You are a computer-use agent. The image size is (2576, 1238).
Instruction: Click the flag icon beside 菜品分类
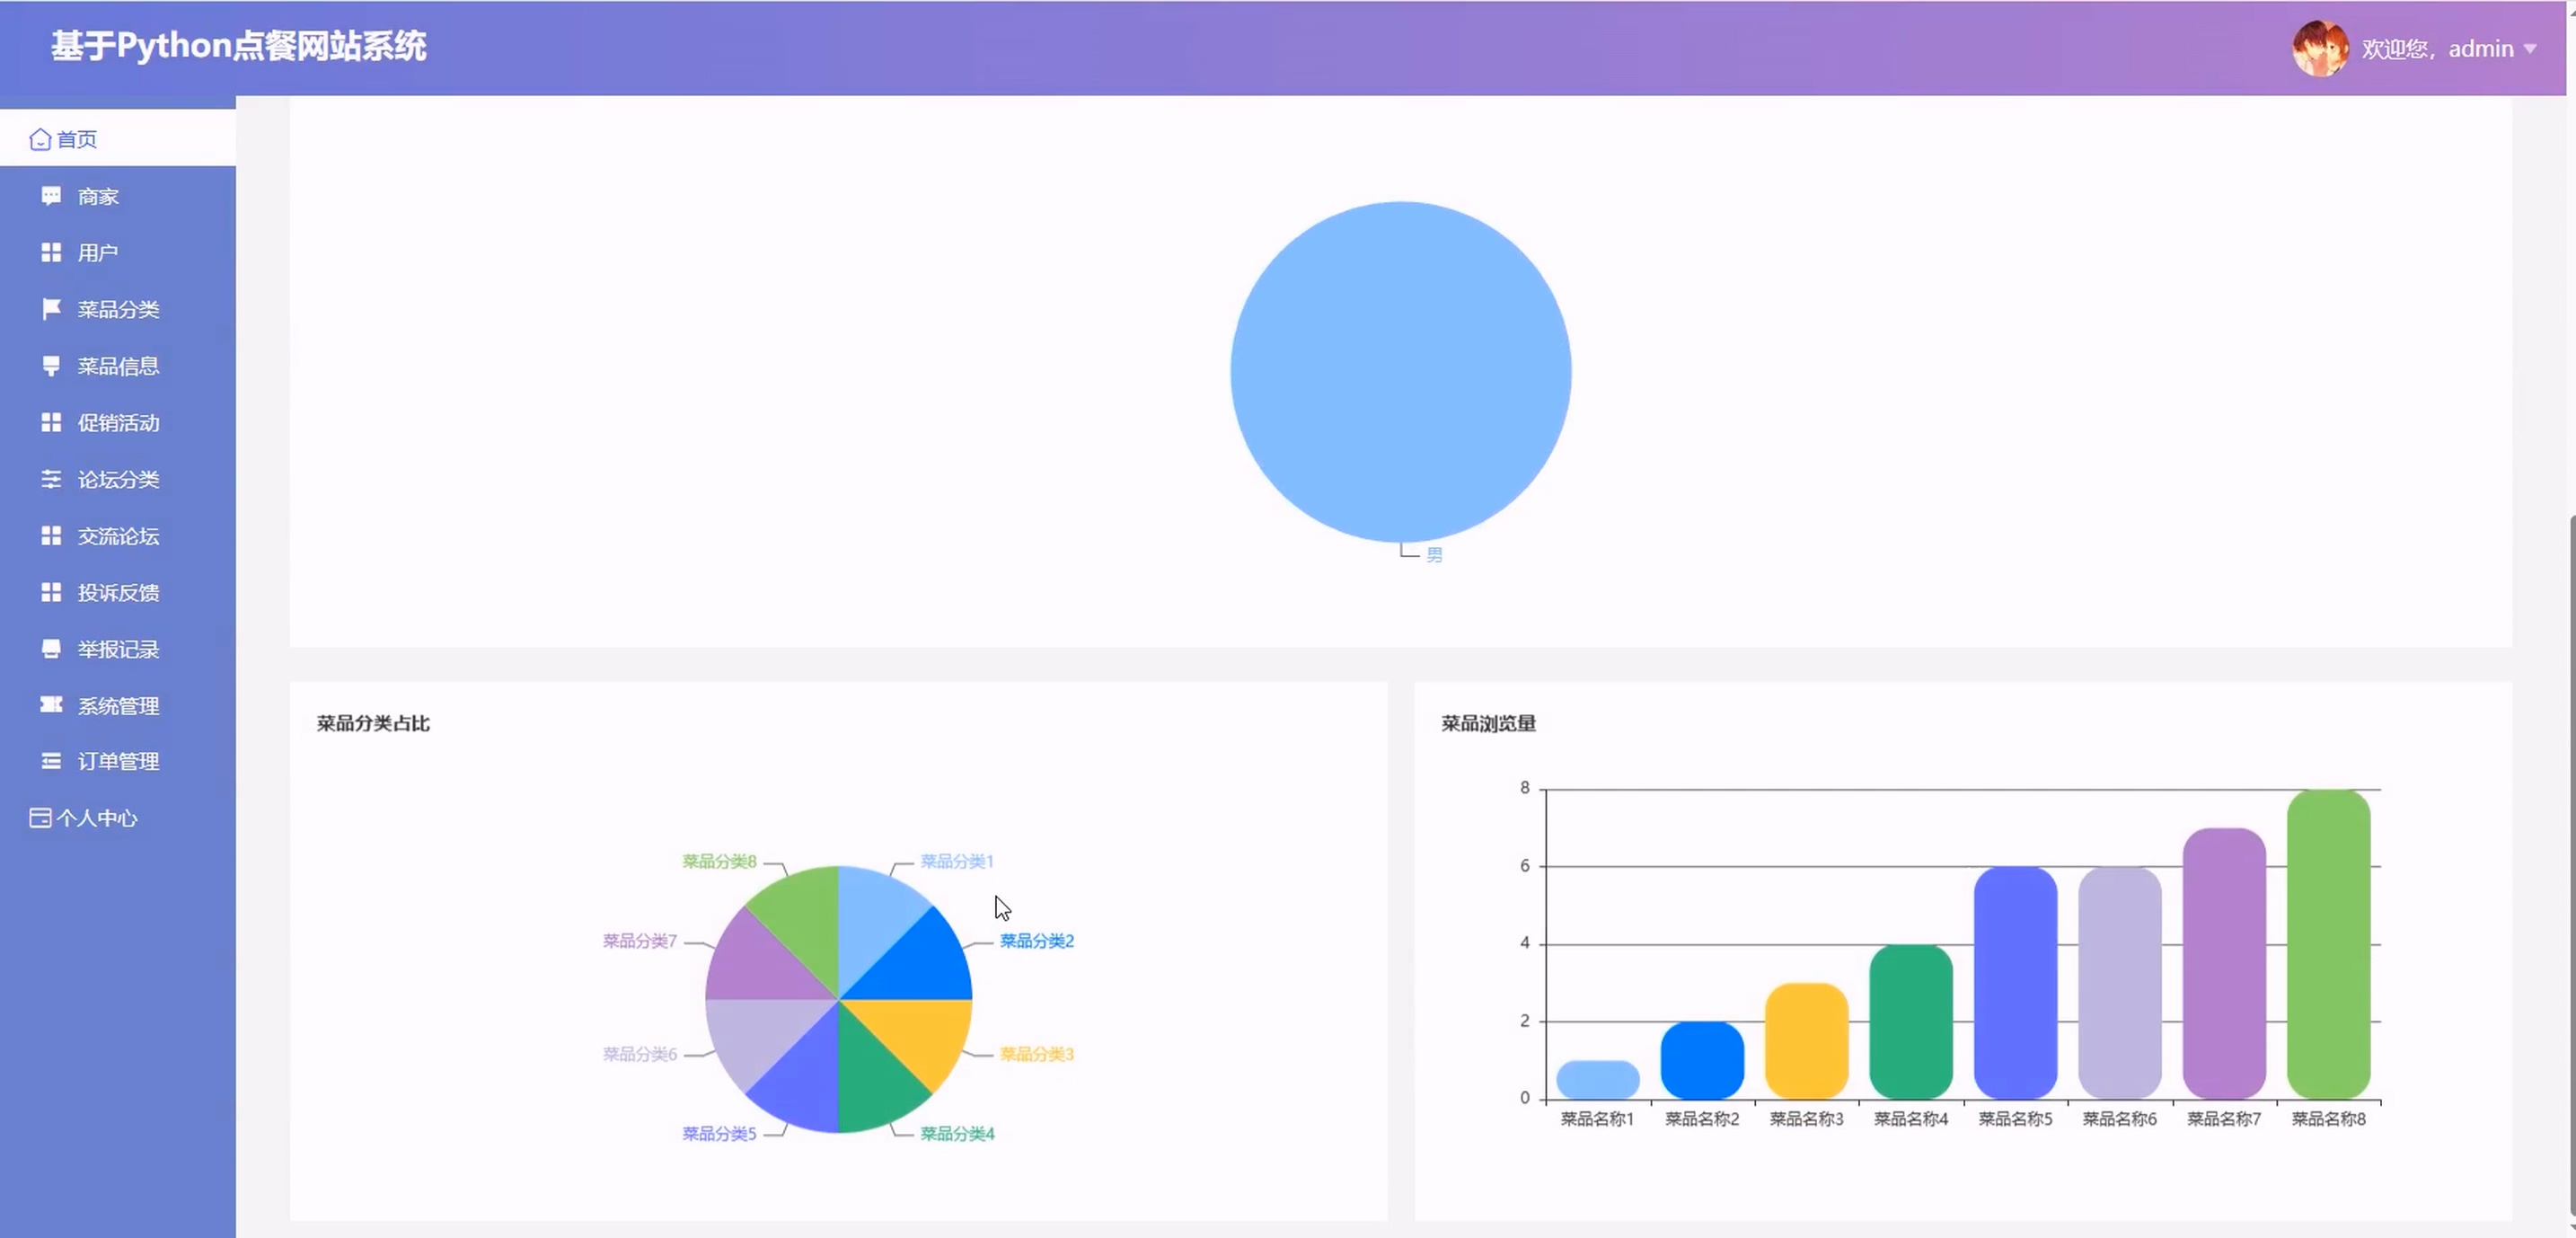tap(51, 309)
